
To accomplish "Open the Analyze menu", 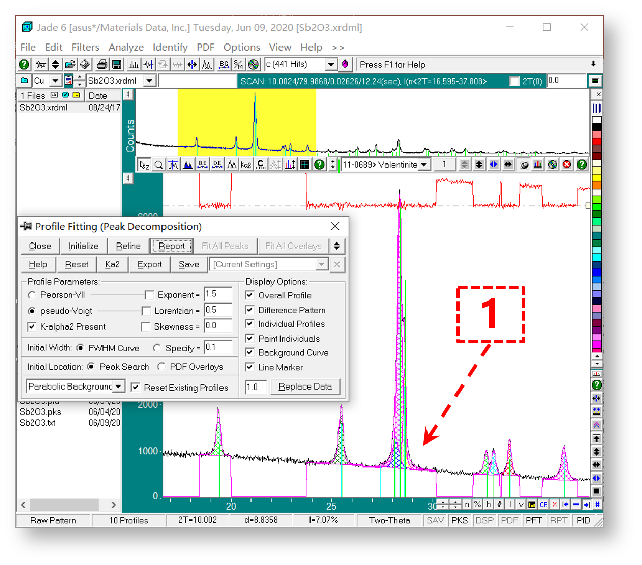I will click(x=126, y=47).
